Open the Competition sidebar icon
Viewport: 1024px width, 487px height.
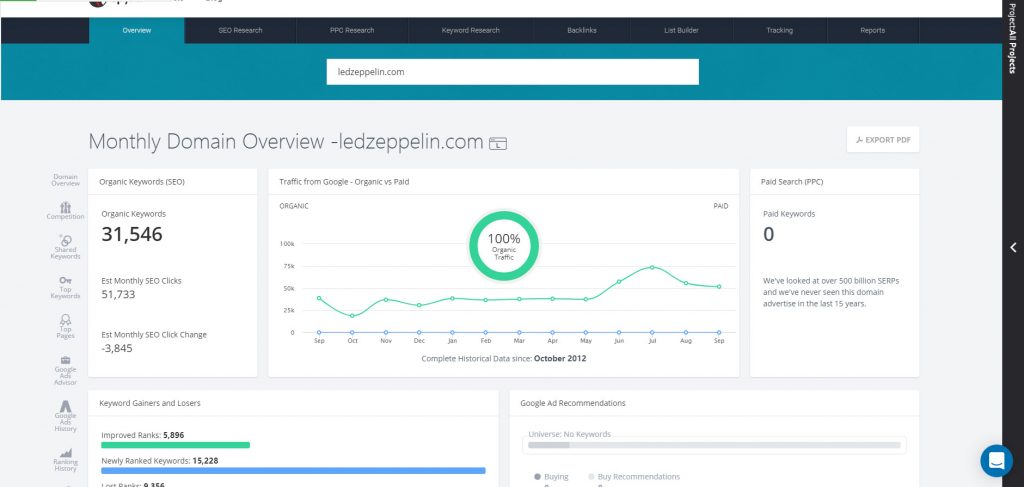coord(65,207)
